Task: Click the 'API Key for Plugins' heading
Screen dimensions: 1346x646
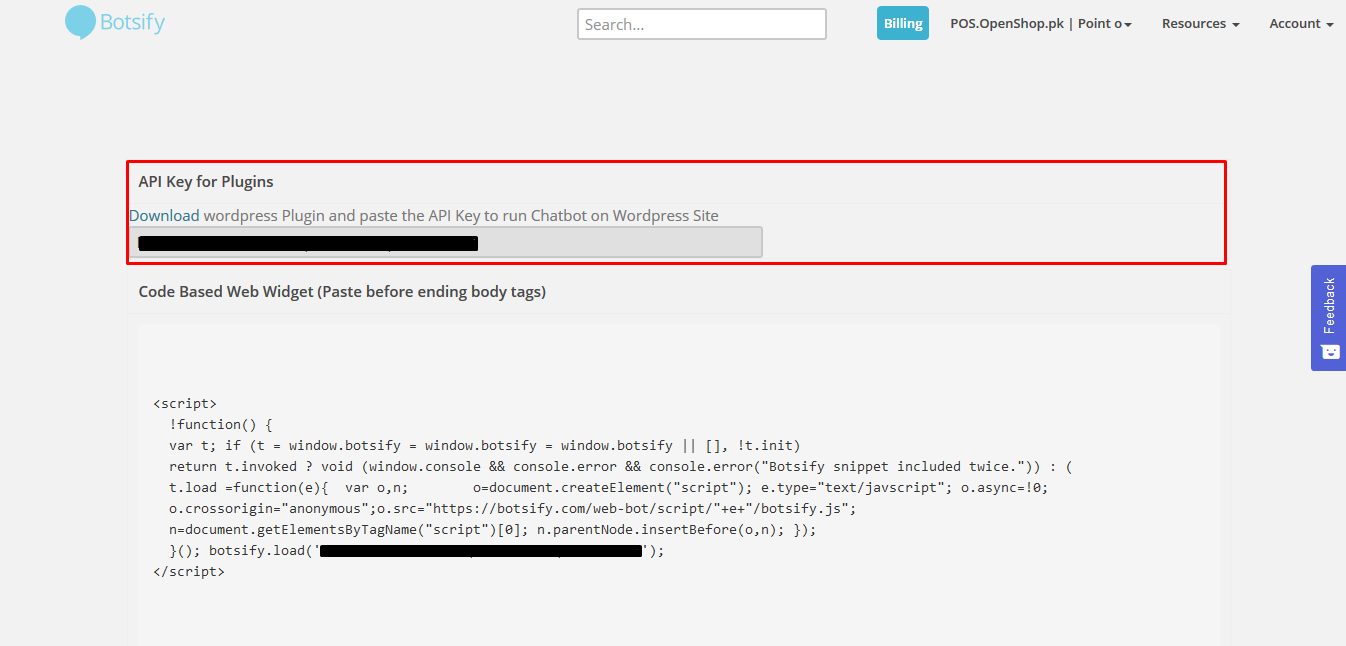Action: point(206,182)
